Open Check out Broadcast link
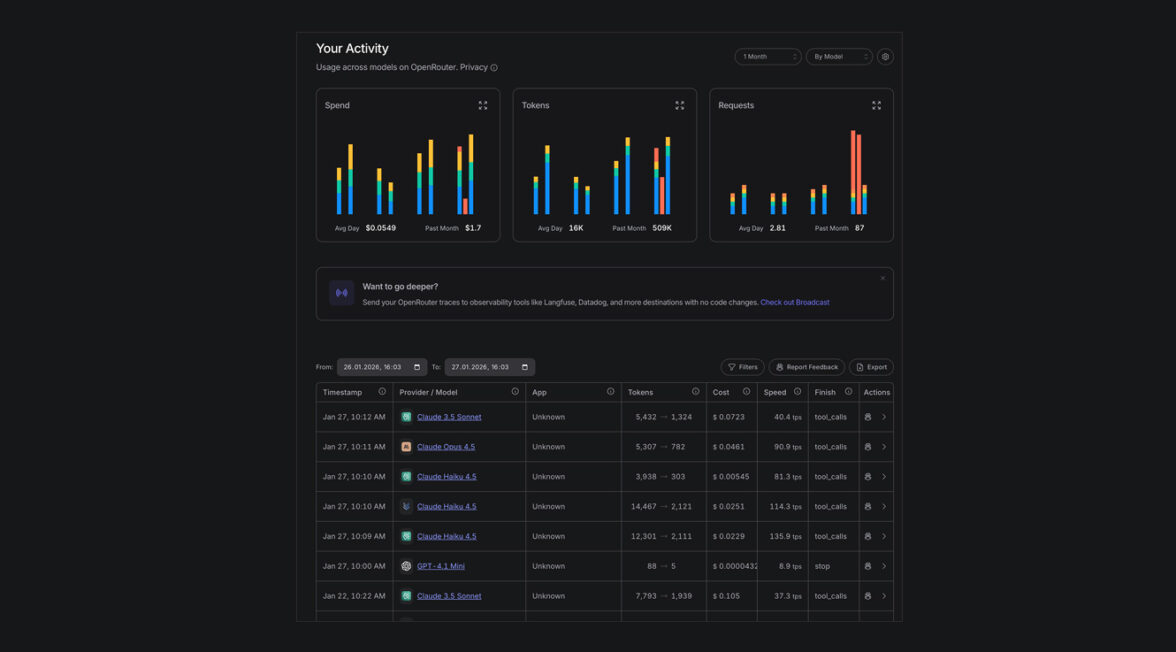This screenshot has height=652, width=1176. tap(794, 302)
